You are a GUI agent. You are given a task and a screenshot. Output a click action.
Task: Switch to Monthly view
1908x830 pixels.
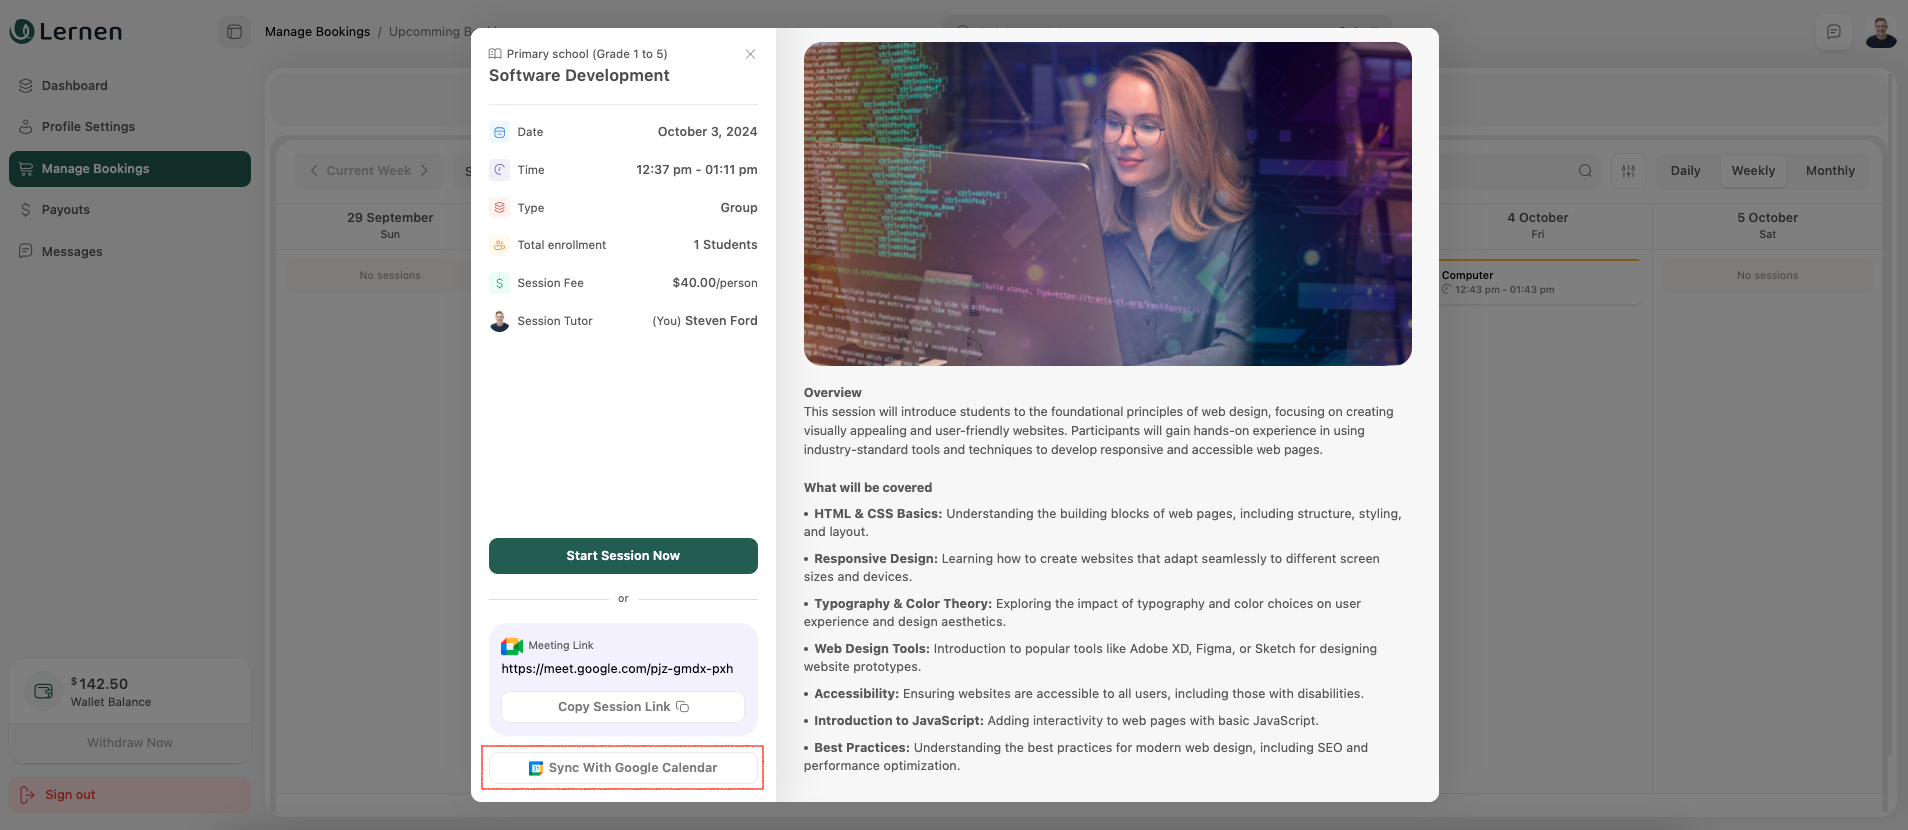1829,171
